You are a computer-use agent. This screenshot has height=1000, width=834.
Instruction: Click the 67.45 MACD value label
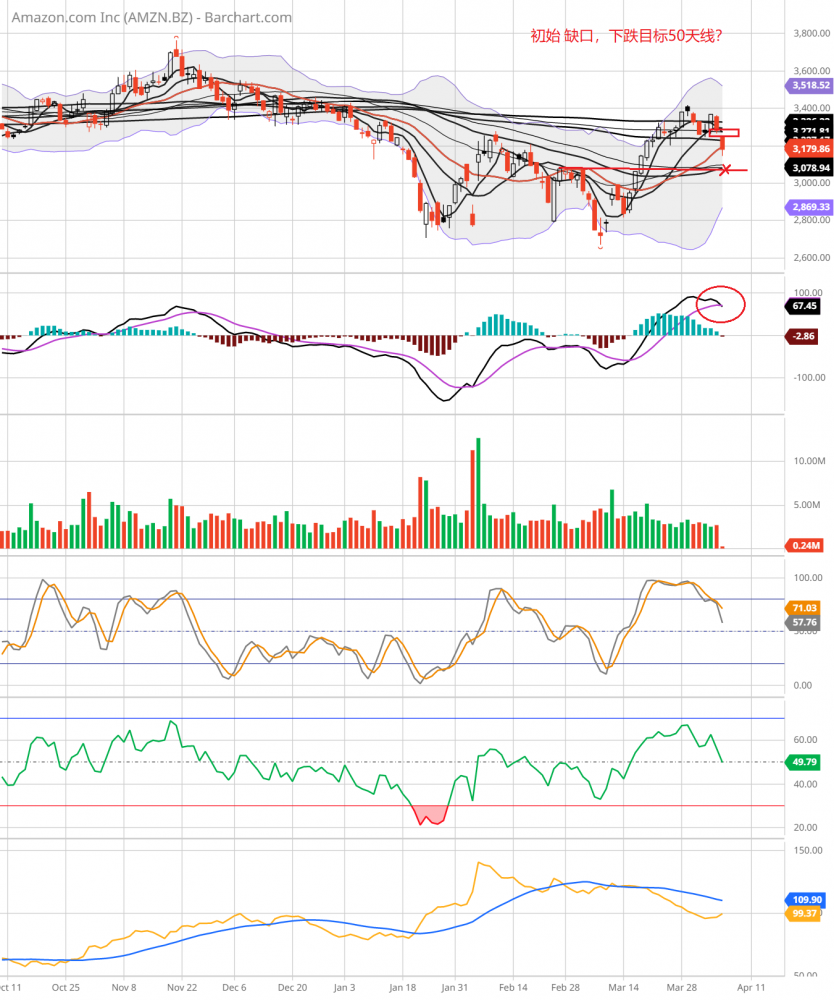[804, 307]
